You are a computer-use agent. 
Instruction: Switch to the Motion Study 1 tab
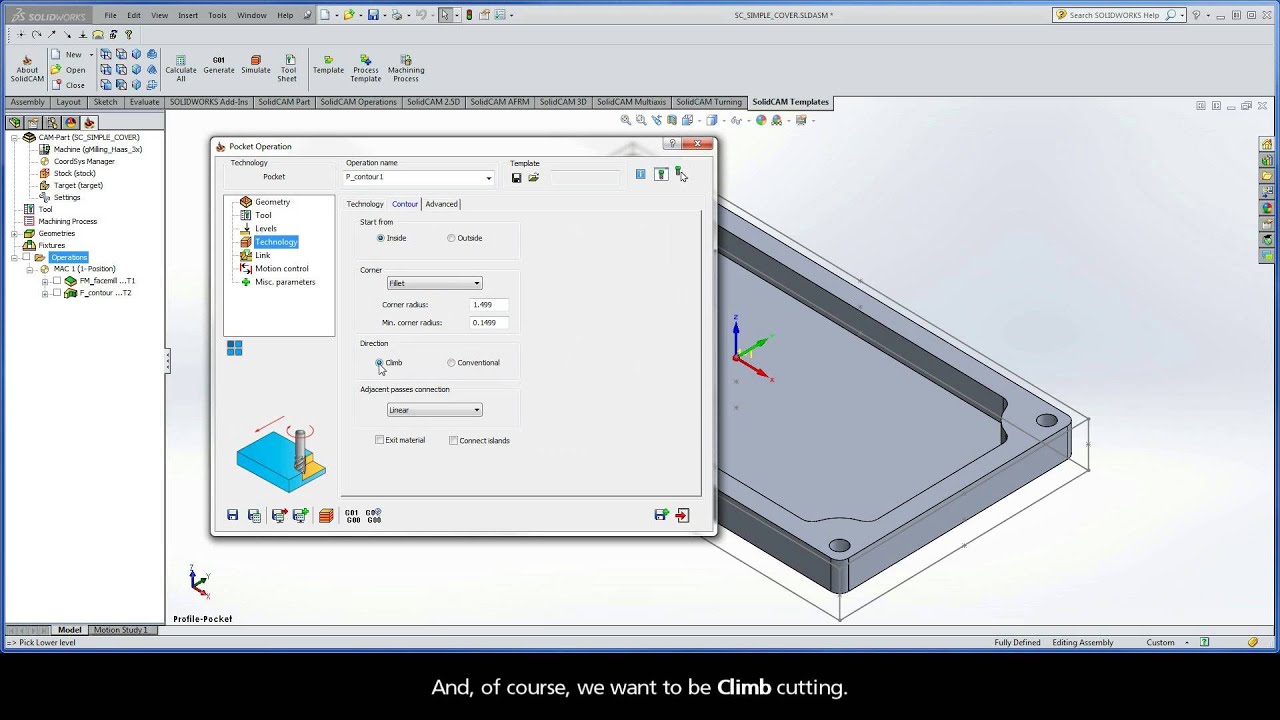(x=120, y=630)
